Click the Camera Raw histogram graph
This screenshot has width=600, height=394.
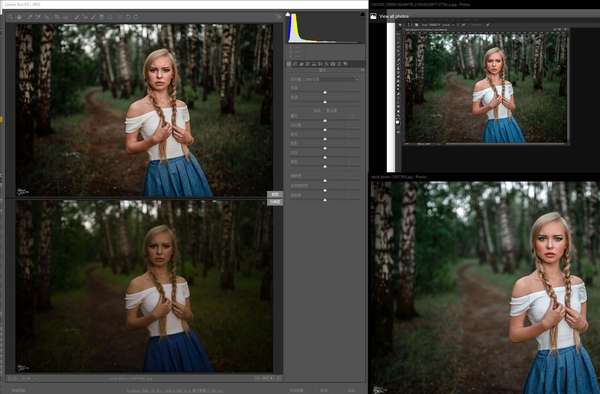point(325,28)
